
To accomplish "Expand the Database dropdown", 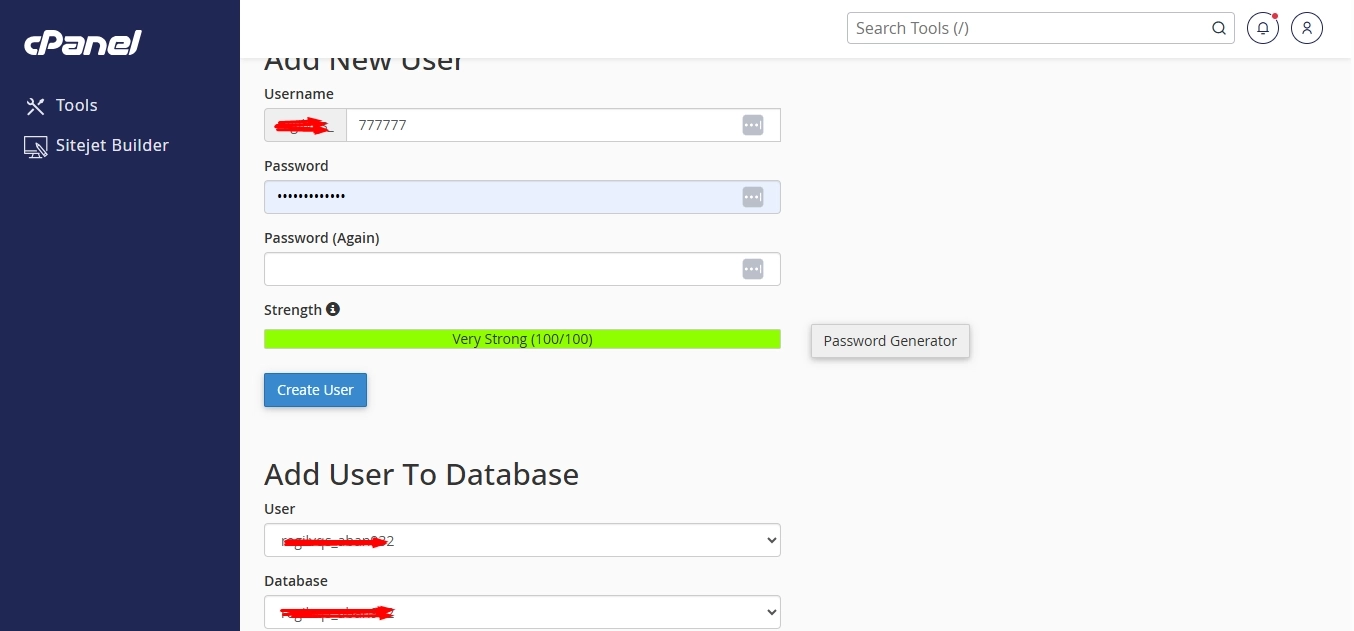I will pos(522,612).
